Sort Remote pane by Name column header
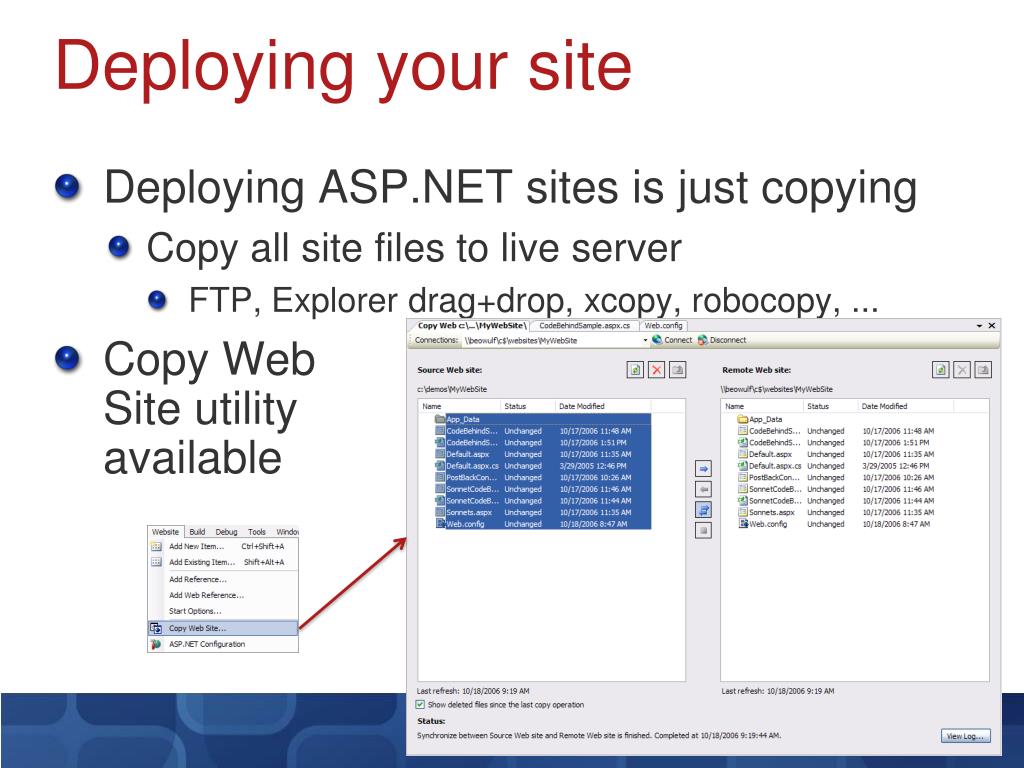The width and height of the screenshot is (1024, 768). click(762, 406)
